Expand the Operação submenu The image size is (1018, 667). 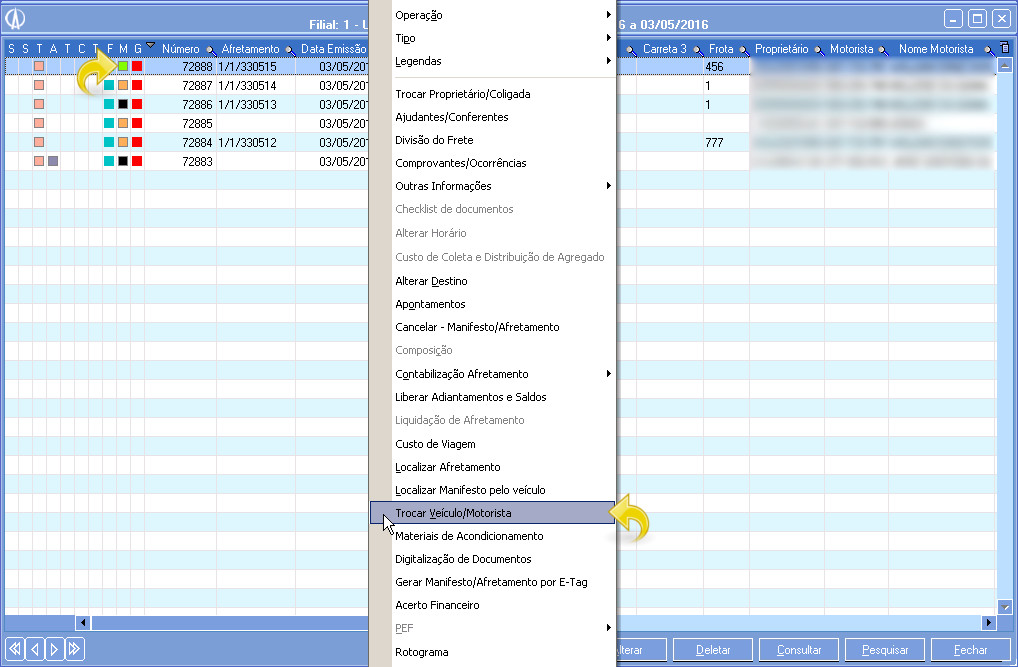(x=608, y=14)
